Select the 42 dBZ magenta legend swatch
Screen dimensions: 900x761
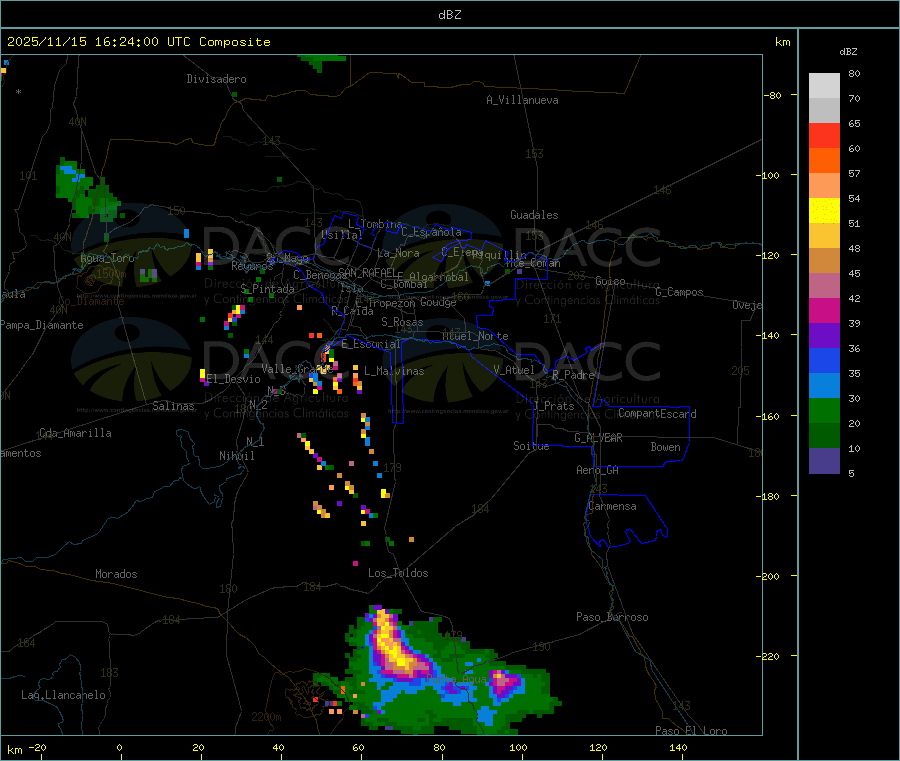pos(824,310)
